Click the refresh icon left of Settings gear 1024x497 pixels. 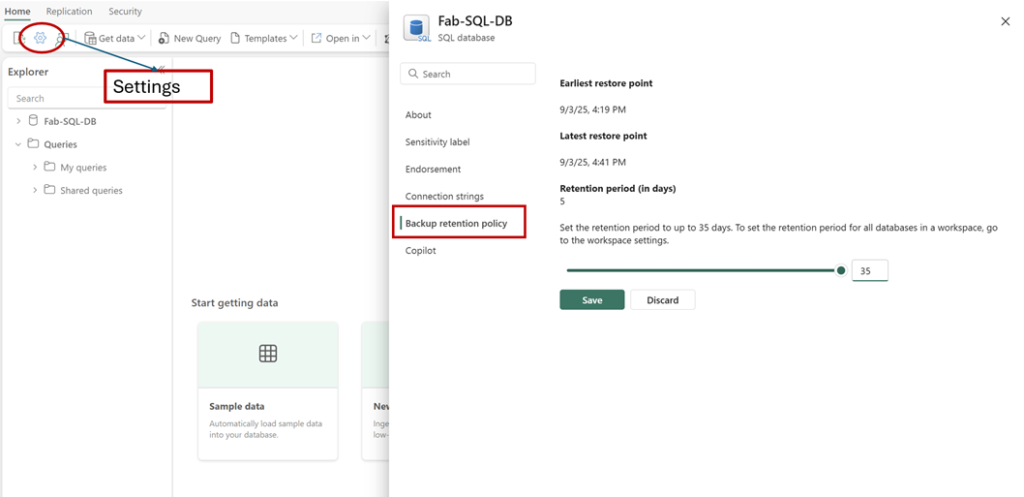(x=20, y=38)
